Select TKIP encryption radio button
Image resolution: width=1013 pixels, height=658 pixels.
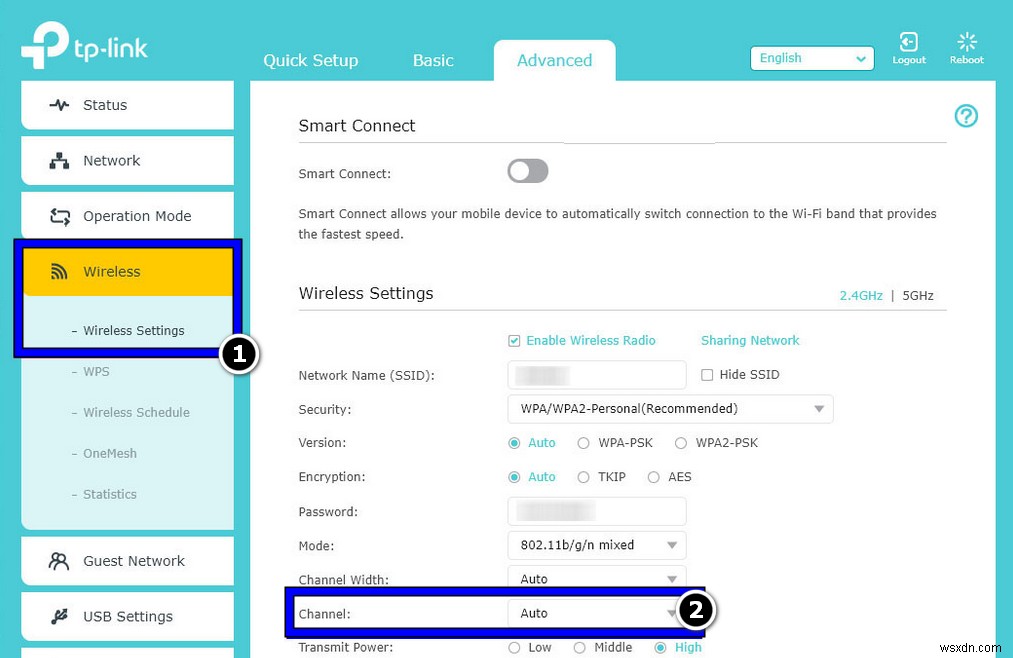click(583, 477)
